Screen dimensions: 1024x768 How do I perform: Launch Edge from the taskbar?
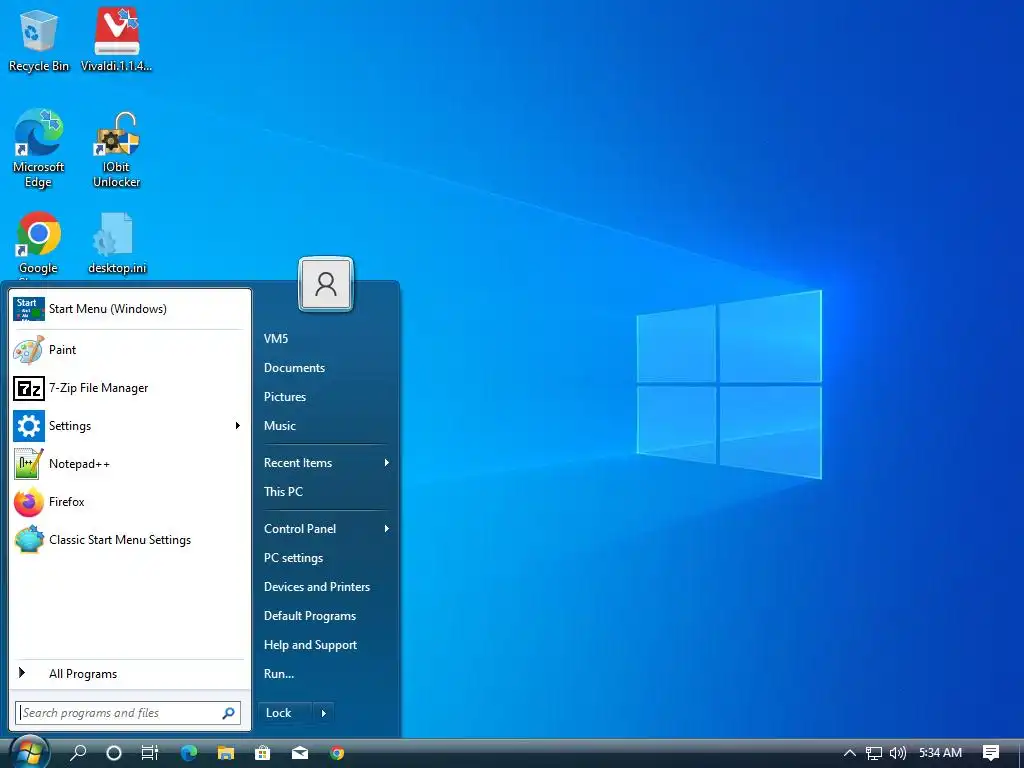tap(189, 753)
